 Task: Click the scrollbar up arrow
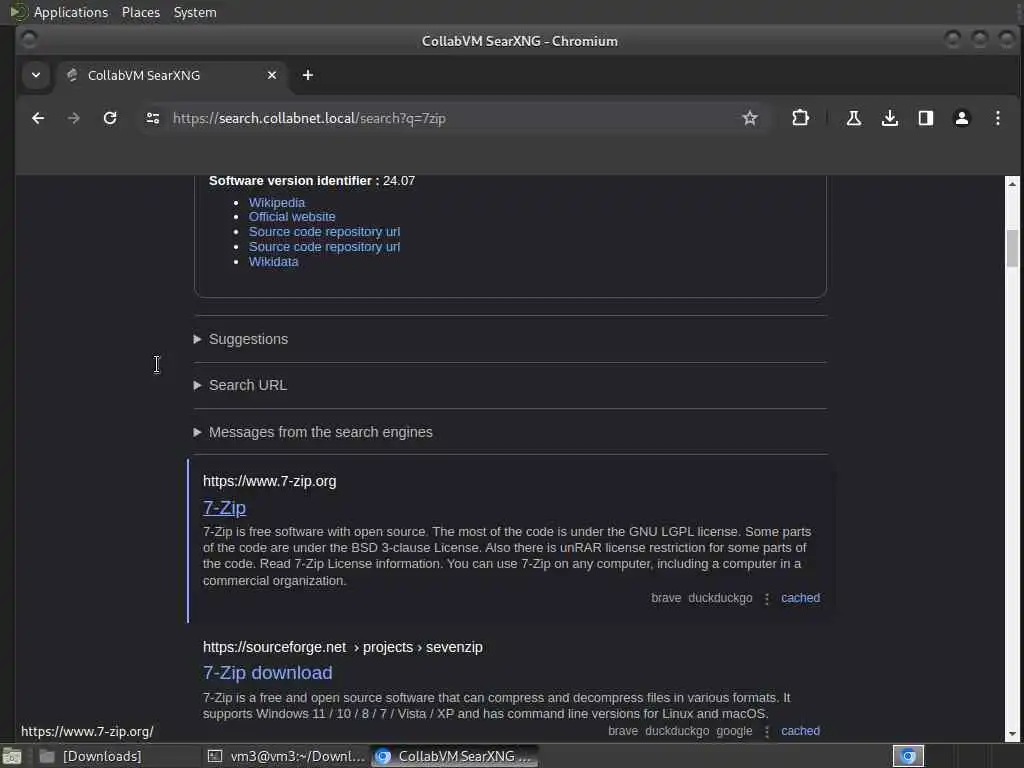click(x=1012, y=184)
